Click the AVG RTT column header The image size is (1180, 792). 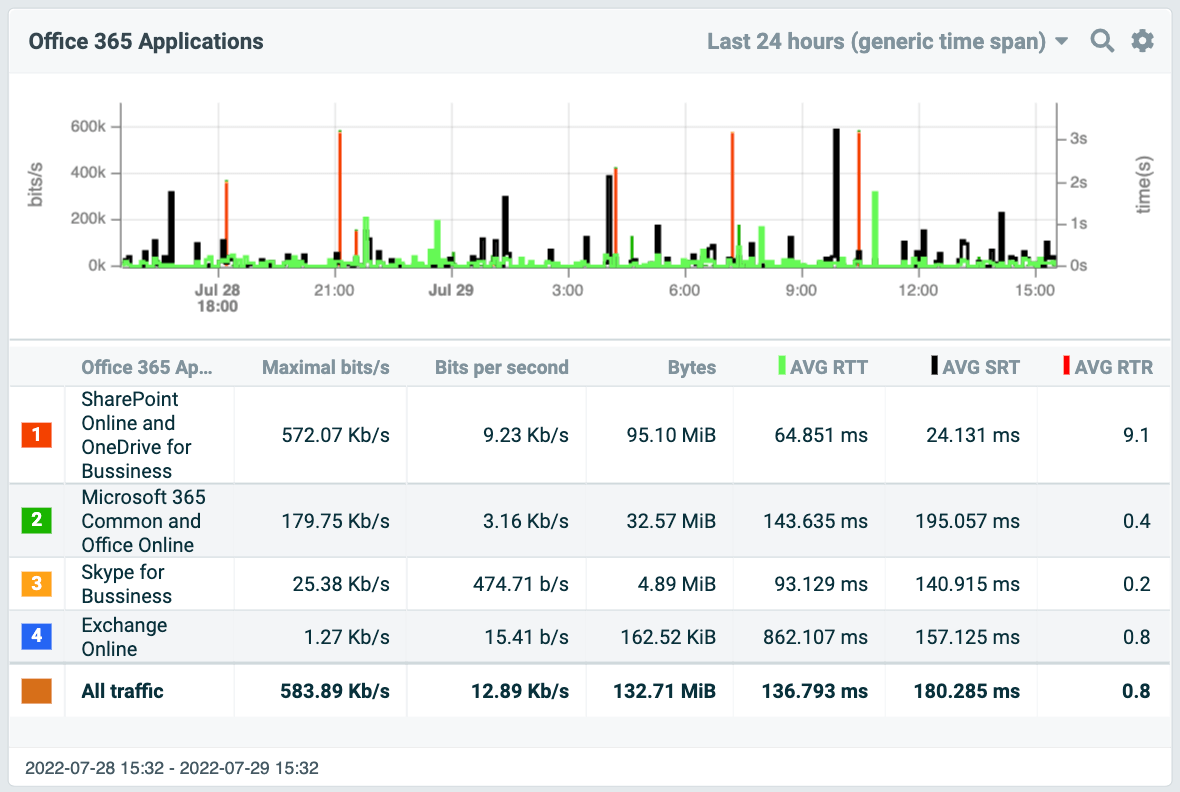[x=828, y=367]
